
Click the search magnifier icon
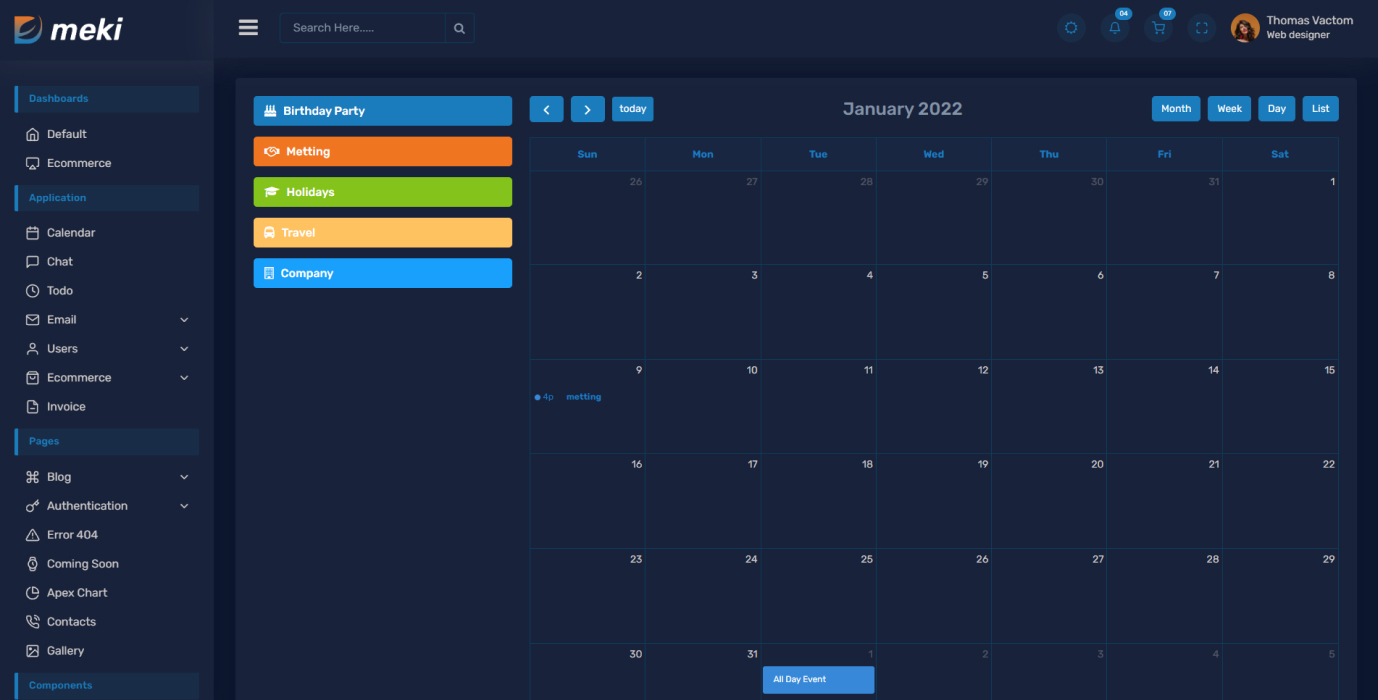tap(459, 27)
